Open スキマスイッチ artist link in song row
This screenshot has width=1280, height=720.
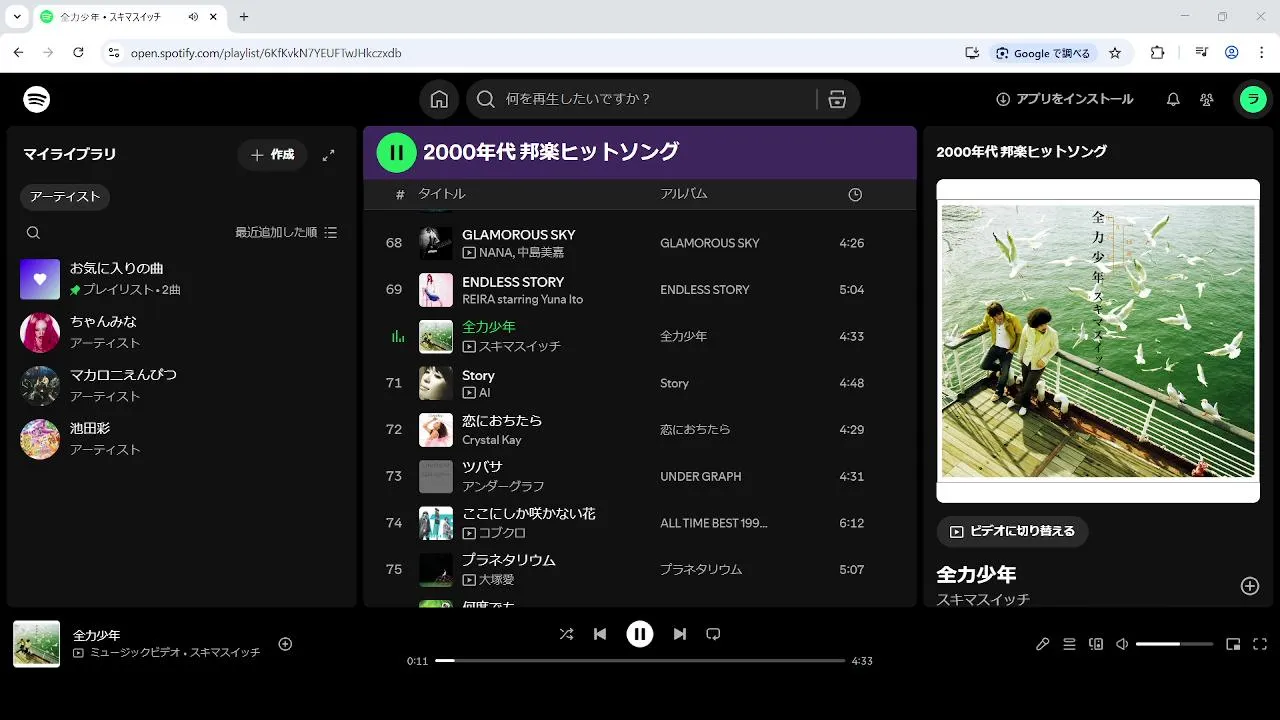click(x=519, y=346)
